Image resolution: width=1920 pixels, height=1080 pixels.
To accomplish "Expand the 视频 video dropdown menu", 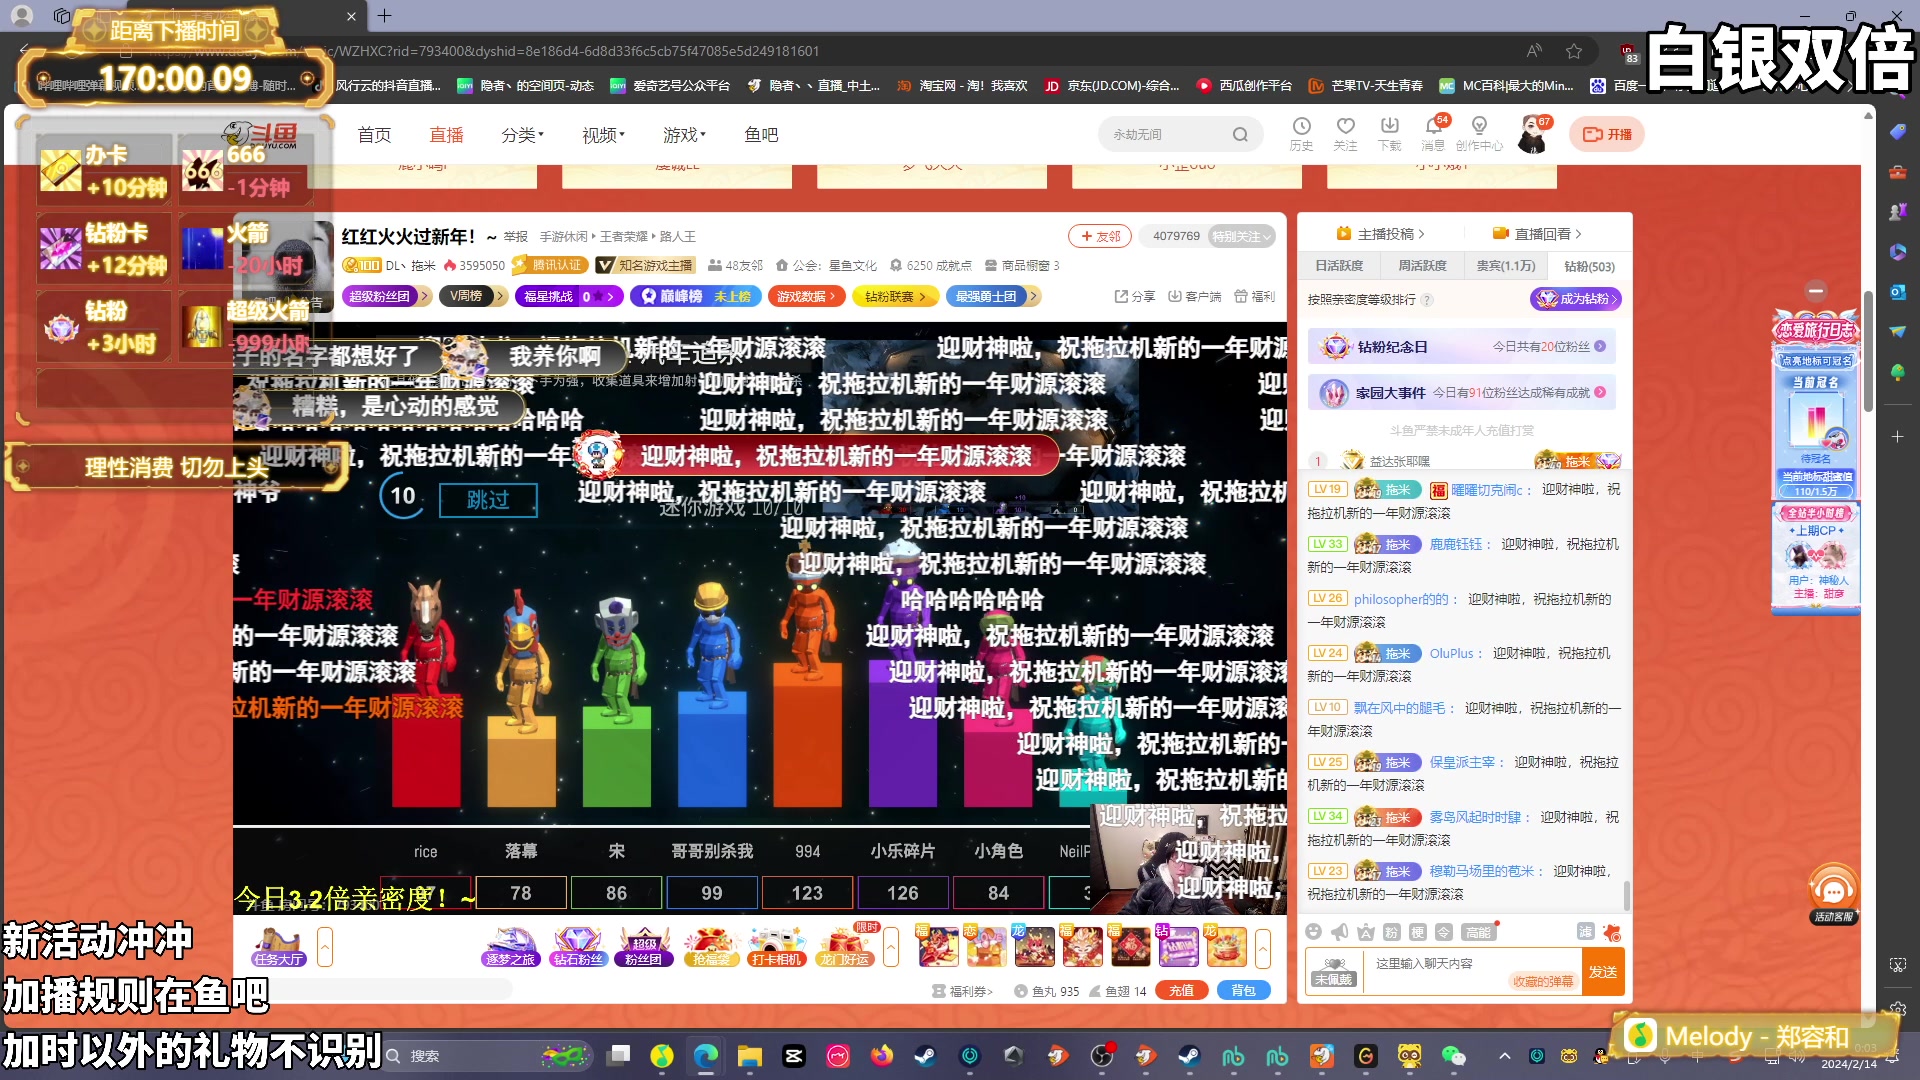I will click(603, 135).
